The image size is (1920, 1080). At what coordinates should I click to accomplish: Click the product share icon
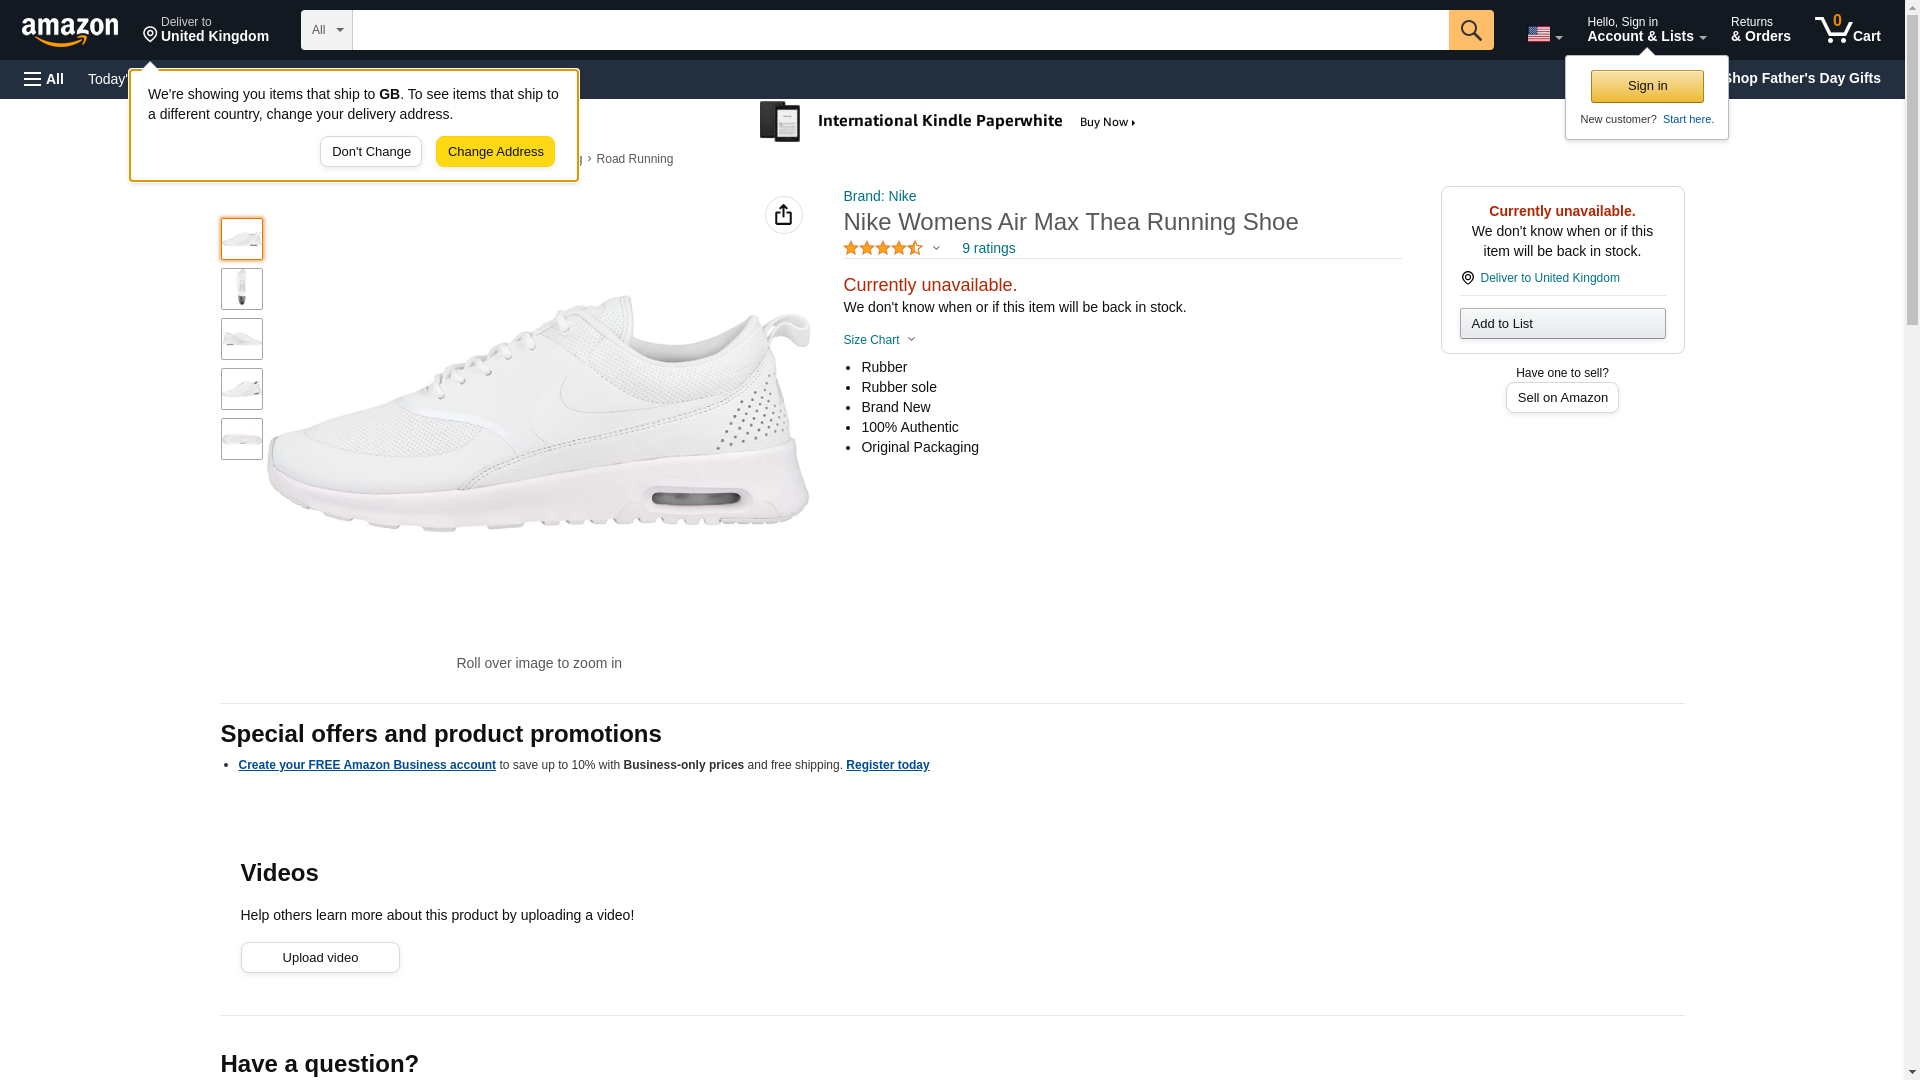tap(783, 215)
